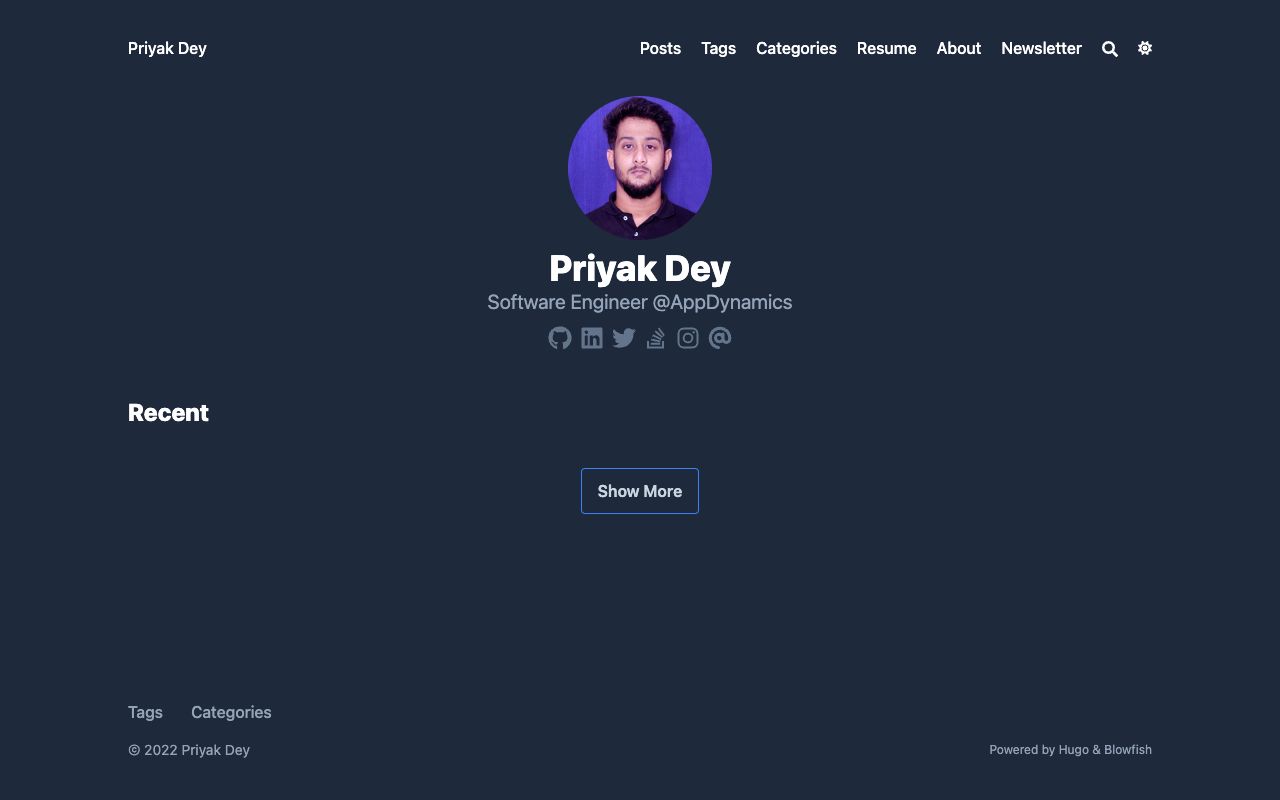Visit the About page
Image resolution: width=1280 pixels, height=800 pixels.
(x=958, y=48)
